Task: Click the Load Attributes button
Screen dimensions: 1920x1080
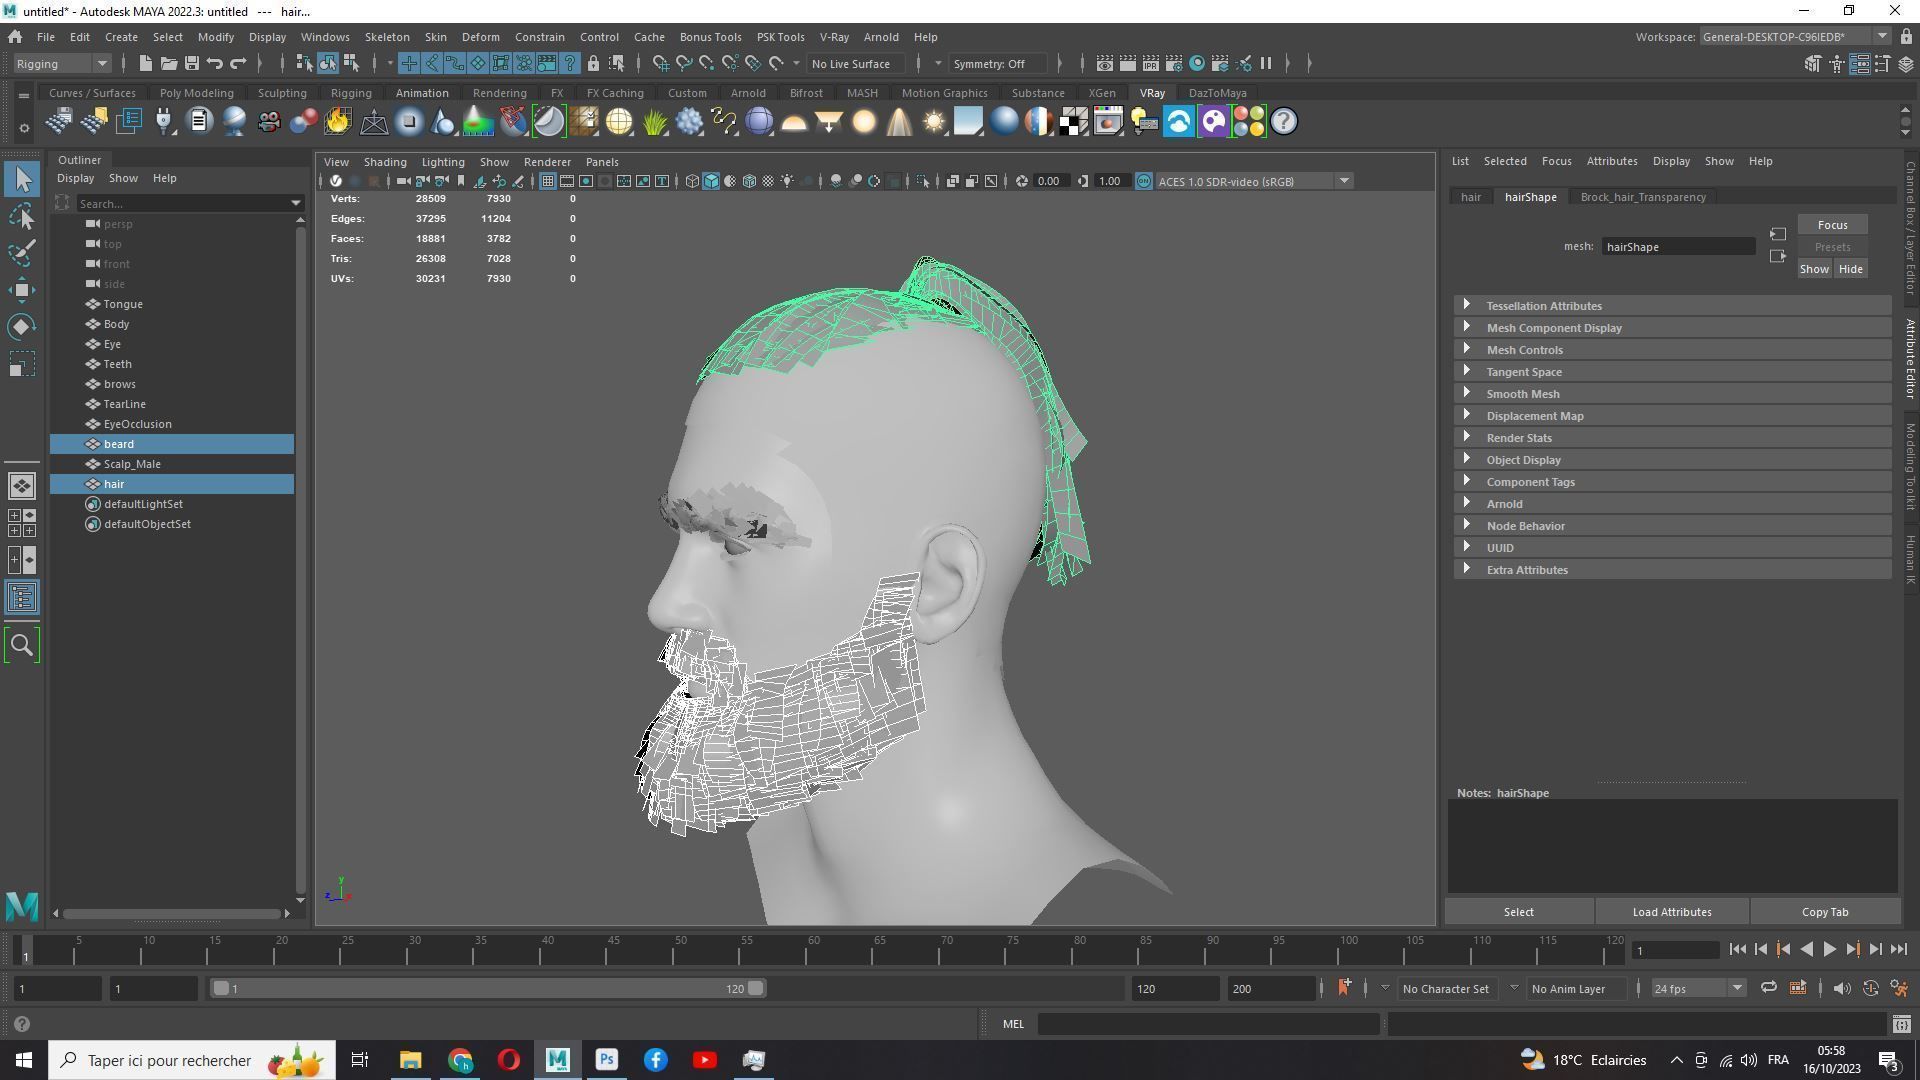Action: (1671, 912)
